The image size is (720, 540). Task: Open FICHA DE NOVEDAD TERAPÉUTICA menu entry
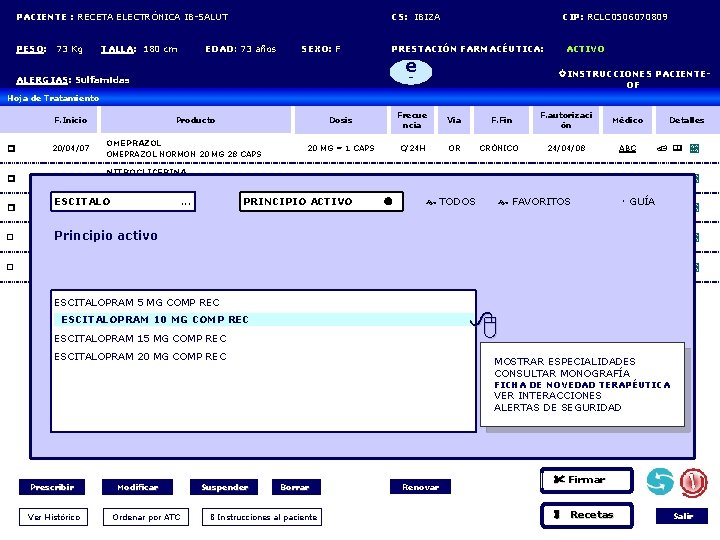pyautogui.click(x=582, y=385)
